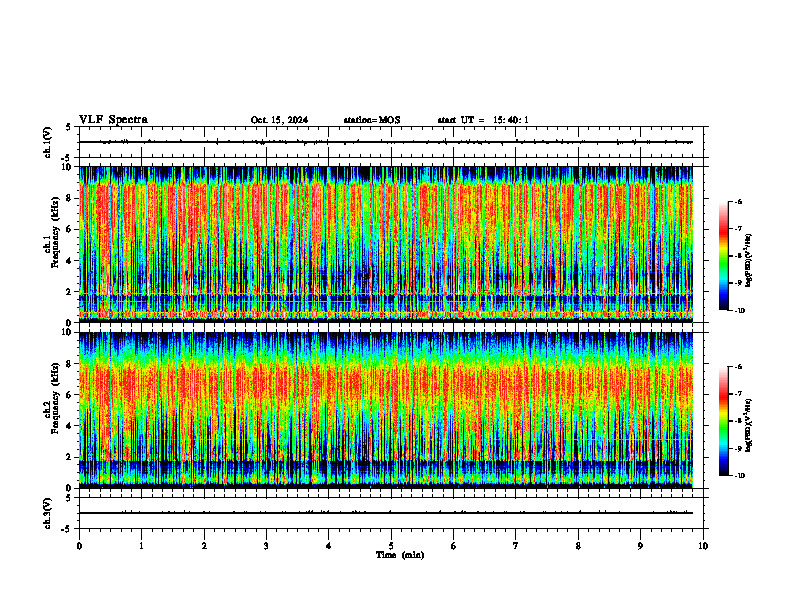Click the ch.2 colorbar "log(PSD)" unit label
The width and height of the screenshot is (792, 612).
[x=749, y=426]
